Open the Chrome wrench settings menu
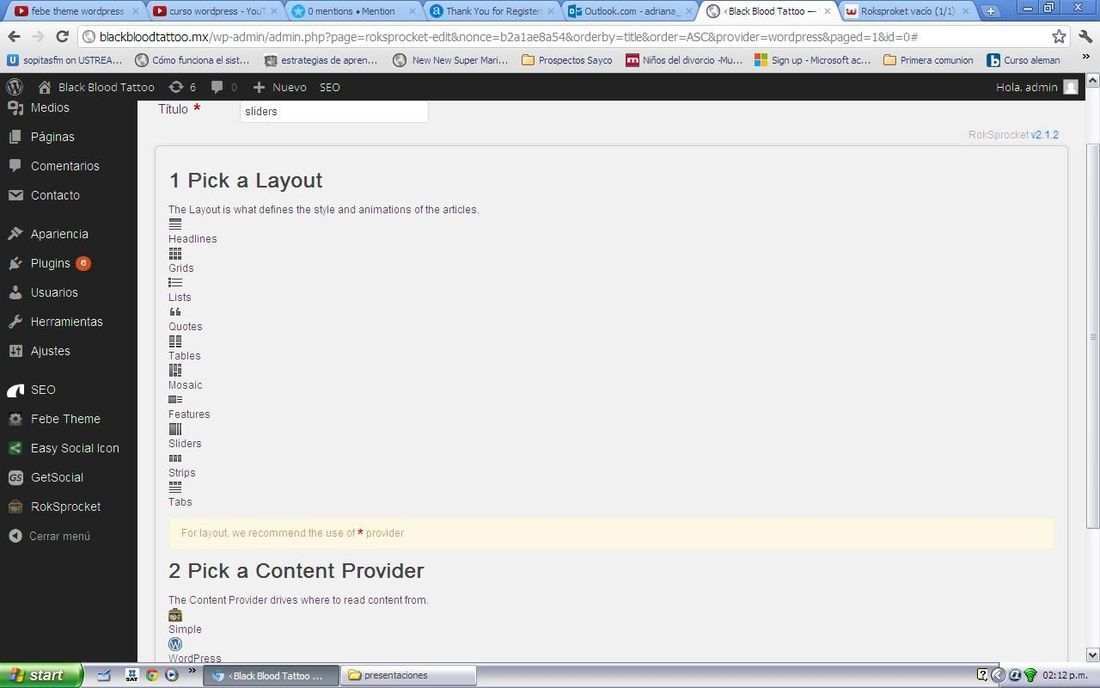The width and height of the screenshot is (1100, 688). pyautogui.click(x=1086, y=36)
